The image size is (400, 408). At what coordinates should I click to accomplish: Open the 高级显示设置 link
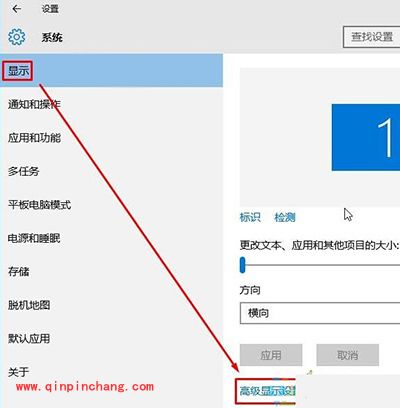coord(268,390)
